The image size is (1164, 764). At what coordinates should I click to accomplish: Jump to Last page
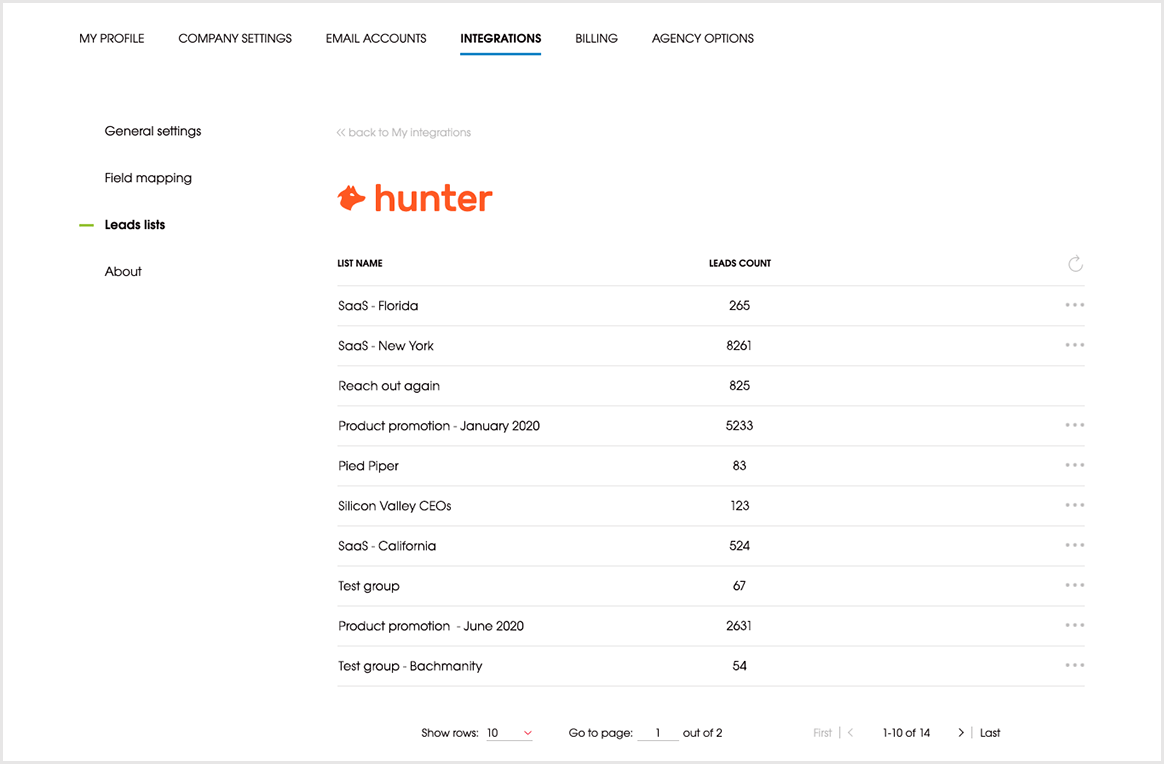click(990, 733)
